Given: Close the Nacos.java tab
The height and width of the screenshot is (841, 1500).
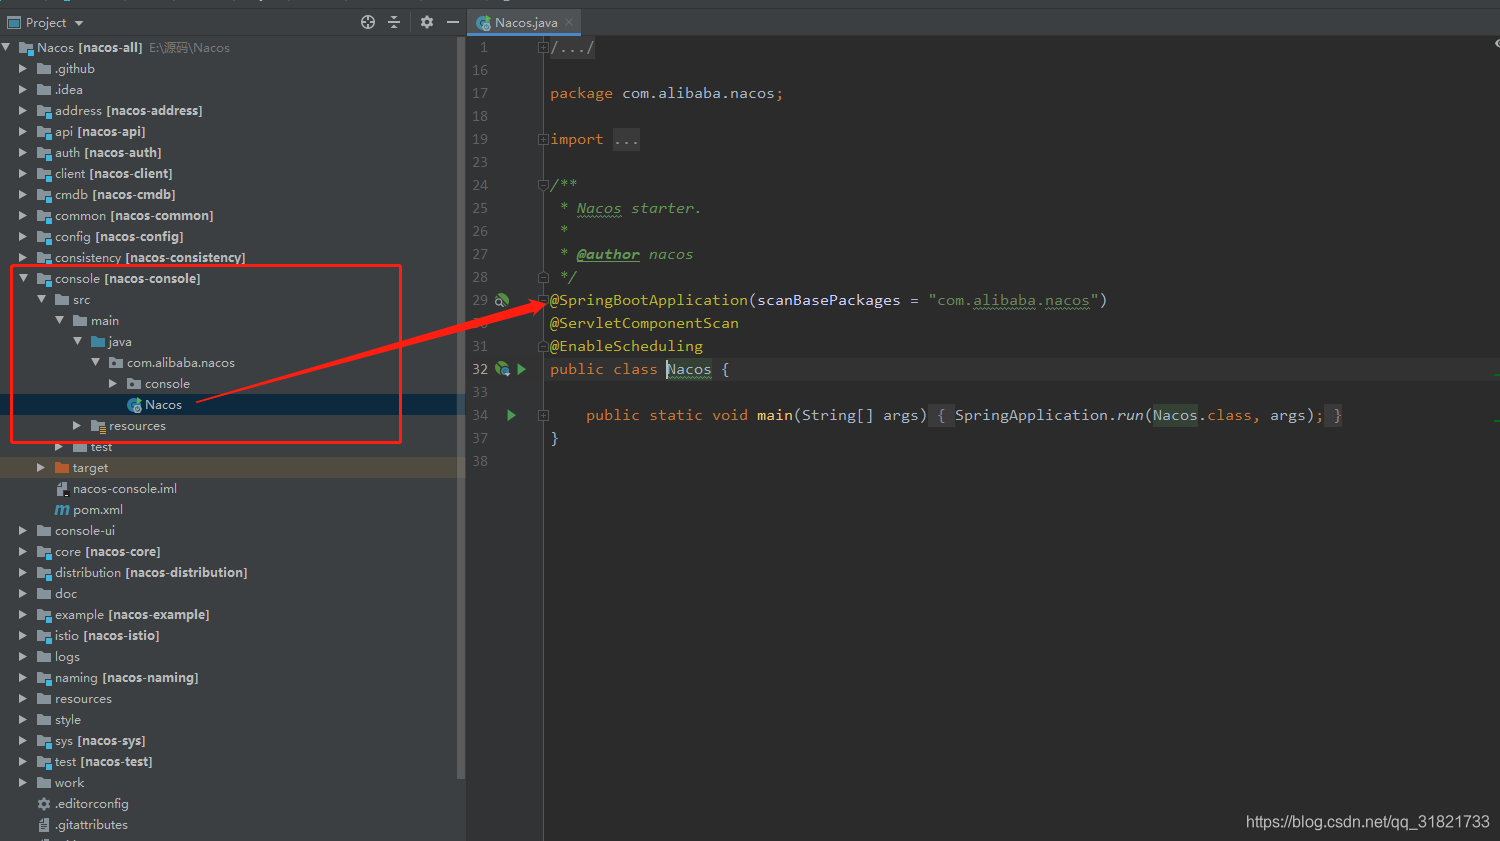Looking at the screenshot, I should pyautogui.click(x=570, y=22).
